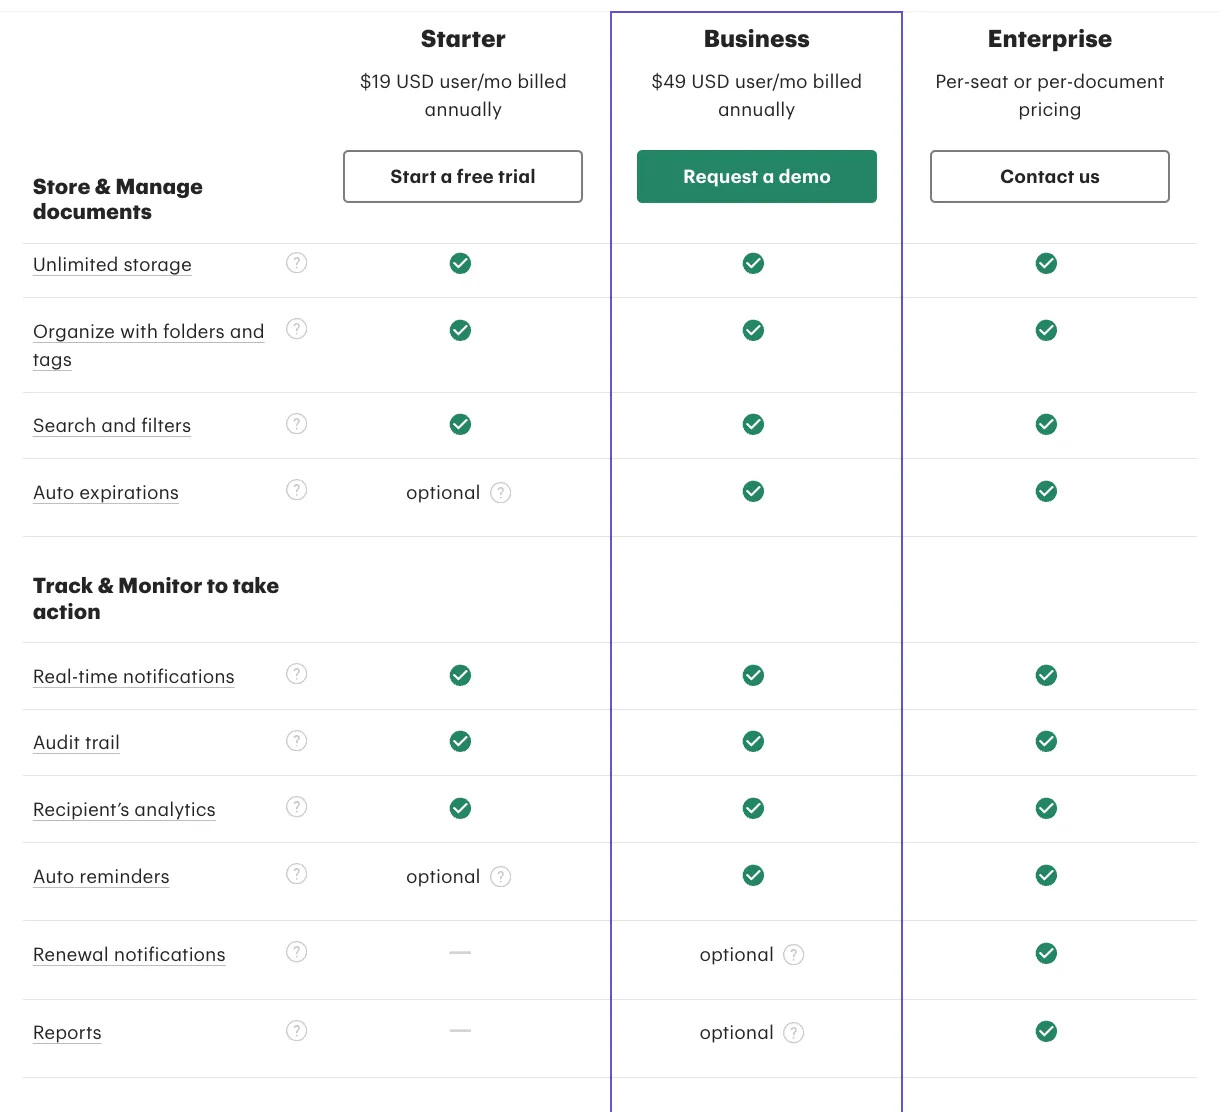Click the green Request a demo button
This screenshot has width=1220, height=1112.
757,177
